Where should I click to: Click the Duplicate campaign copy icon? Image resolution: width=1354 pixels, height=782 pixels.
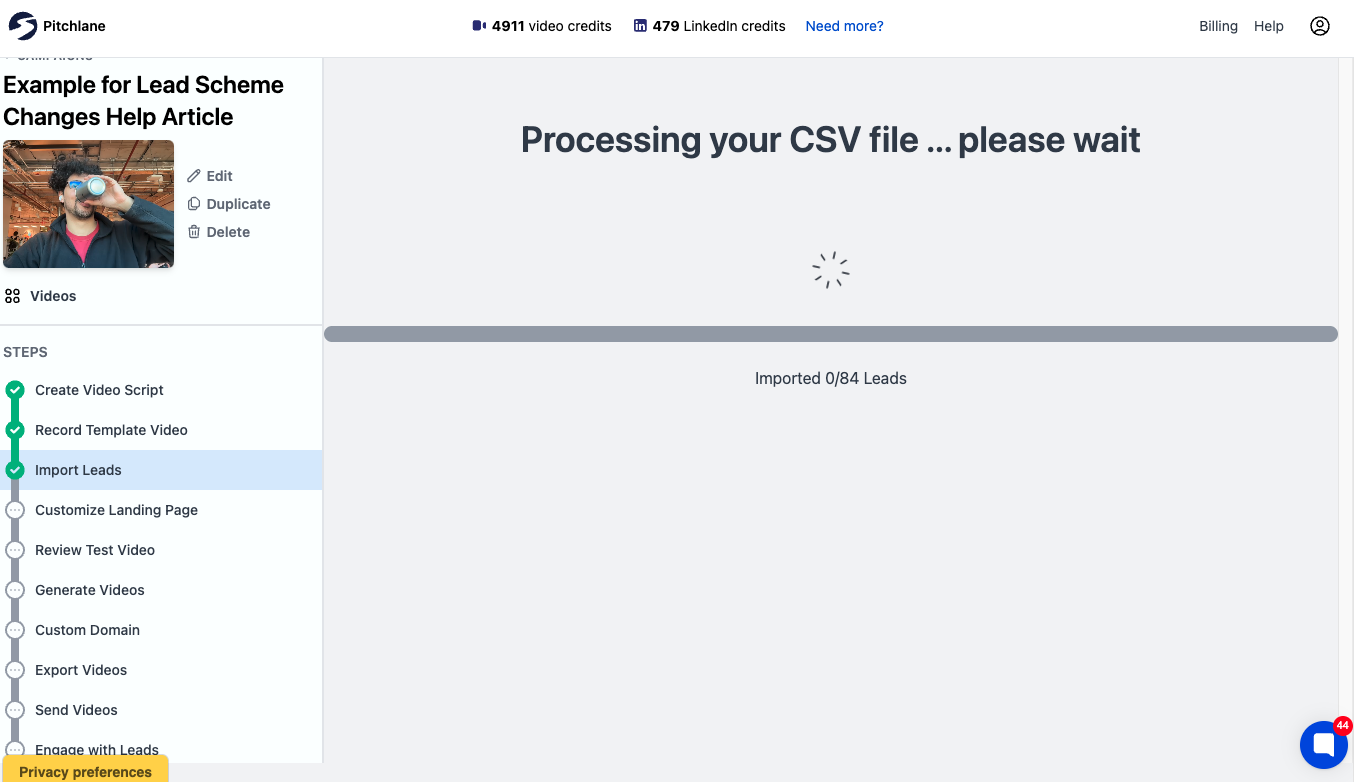click(x=194, y=204)
